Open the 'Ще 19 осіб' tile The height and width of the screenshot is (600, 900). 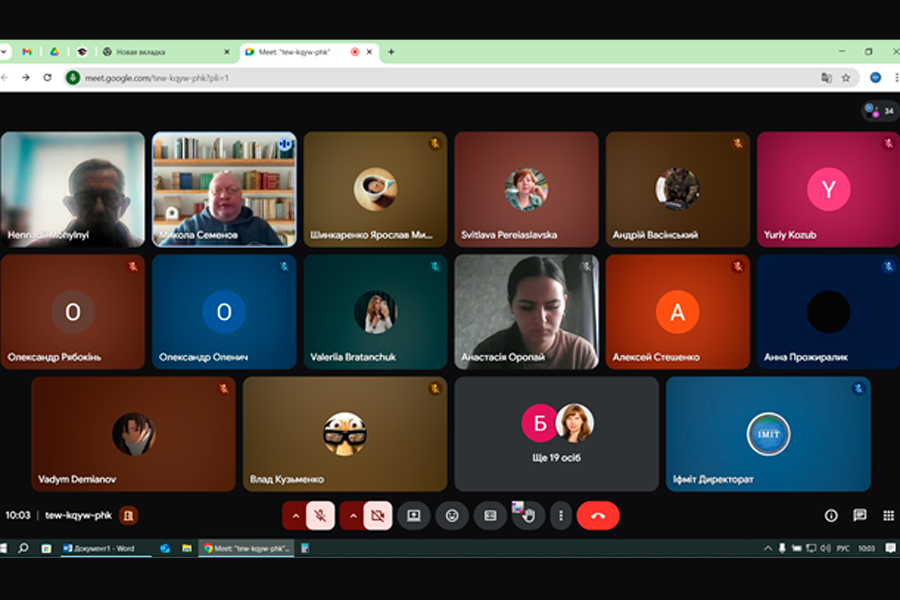[557, 434]
